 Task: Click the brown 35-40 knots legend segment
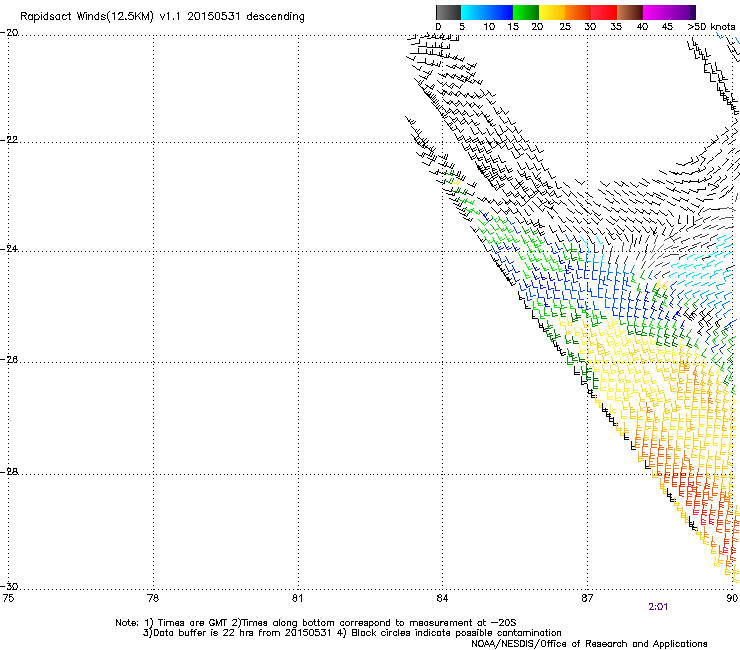[630, 12]
